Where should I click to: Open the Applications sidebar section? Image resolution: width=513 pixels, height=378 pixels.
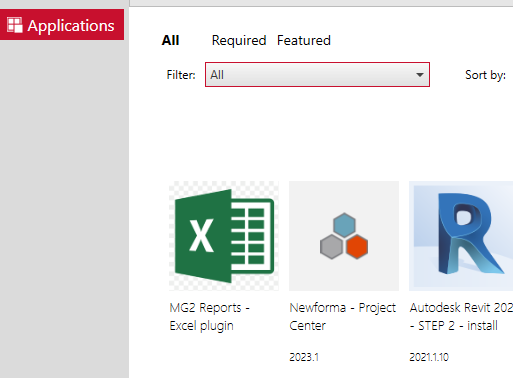pyautogui.click(x=62, y=25)
